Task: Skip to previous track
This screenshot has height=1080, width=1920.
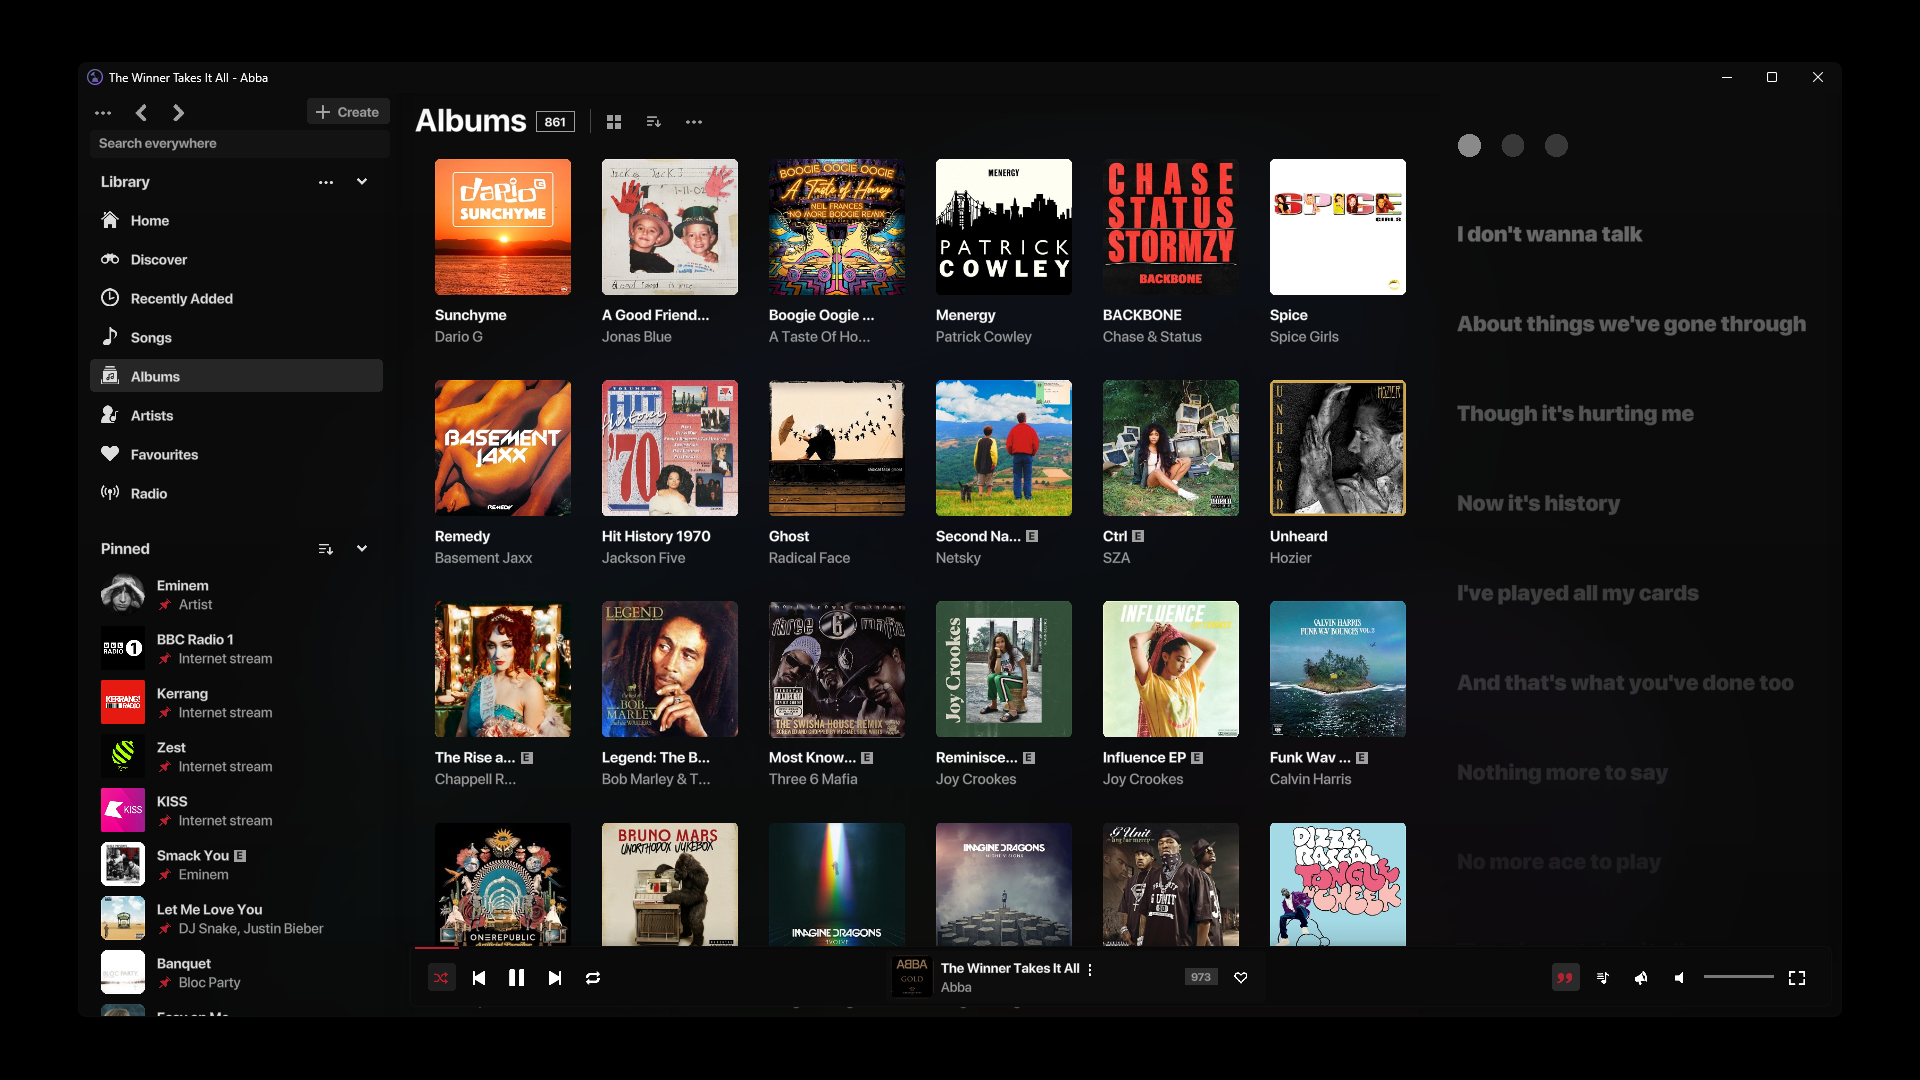Action: coord(479,978)
